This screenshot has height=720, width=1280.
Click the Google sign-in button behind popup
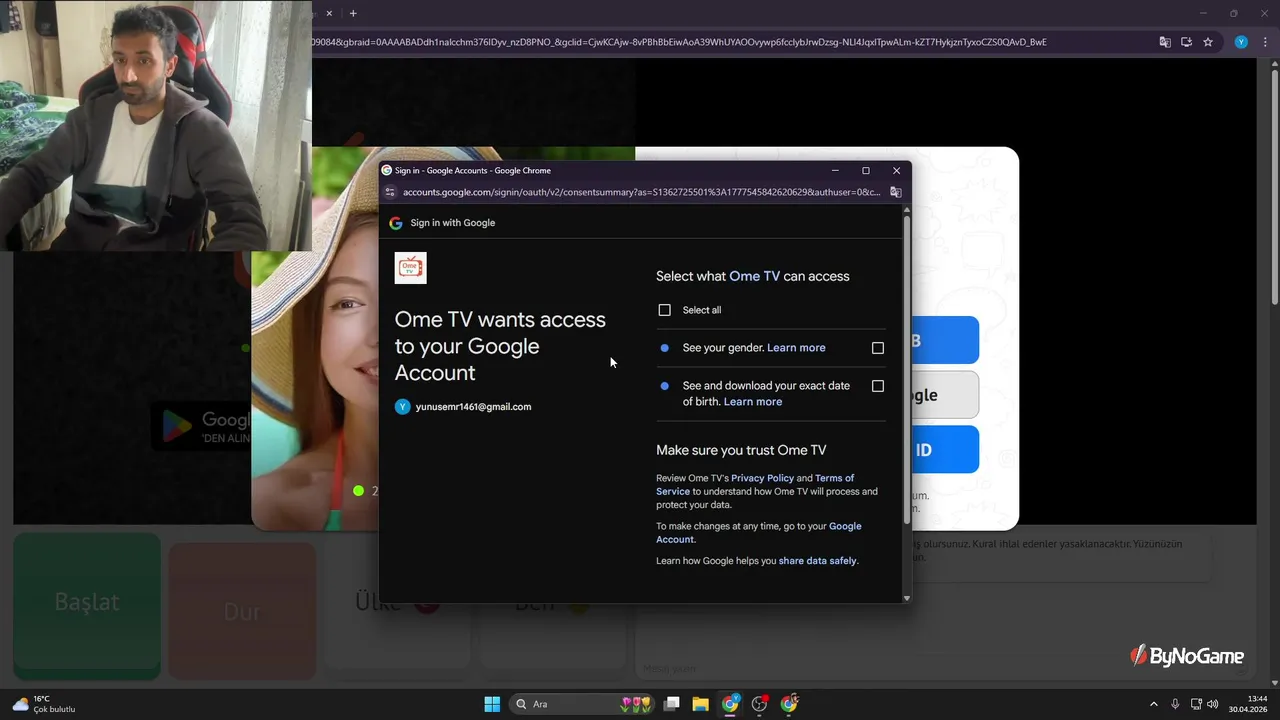pos(944,395)
